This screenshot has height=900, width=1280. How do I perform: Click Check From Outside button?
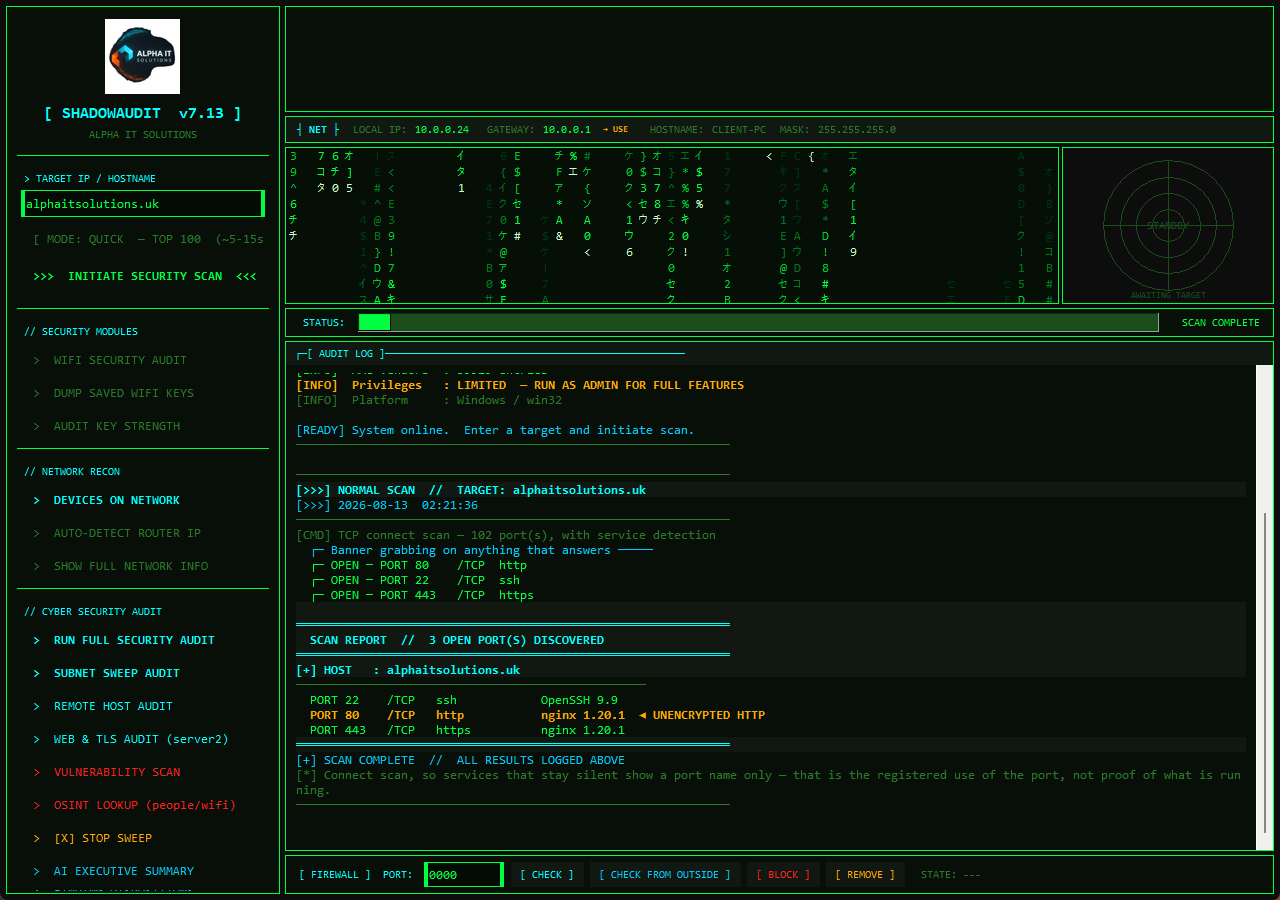pyautogui.click(x=665, y=875)
